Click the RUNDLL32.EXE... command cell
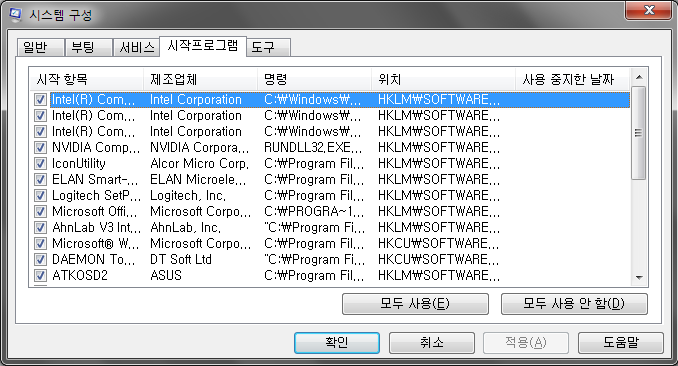 313,148
